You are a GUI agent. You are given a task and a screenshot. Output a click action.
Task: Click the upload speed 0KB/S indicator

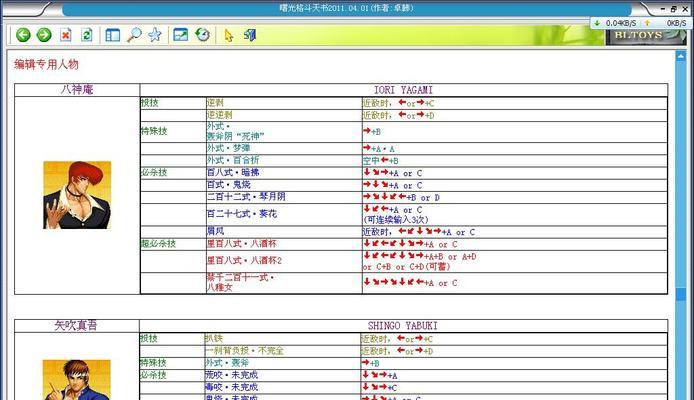pos(665,23)
